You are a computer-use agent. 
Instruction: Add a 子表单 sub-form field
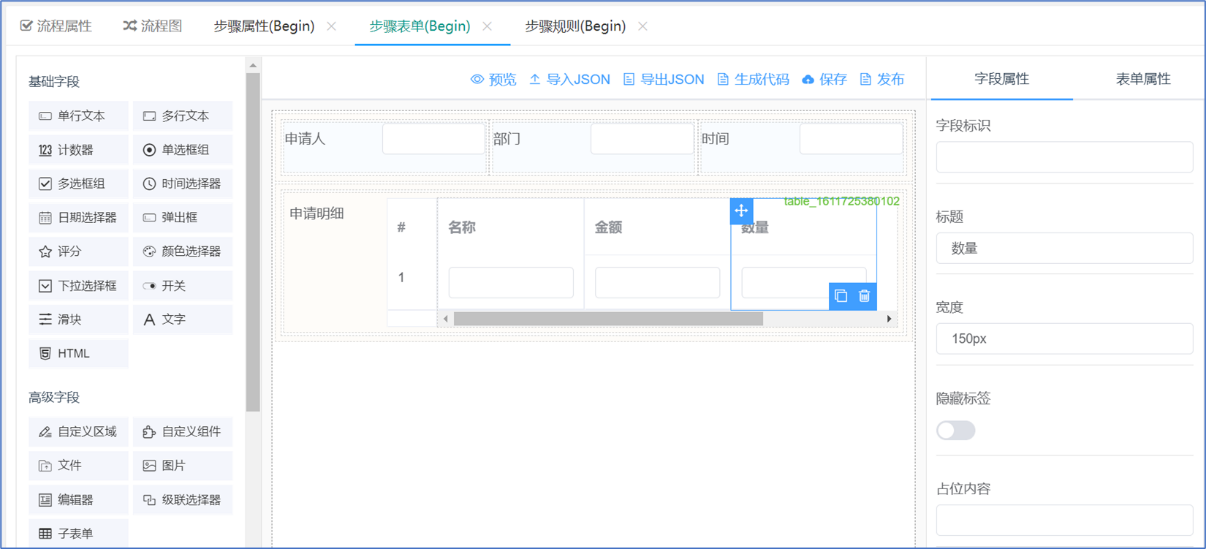coord(79,533)
